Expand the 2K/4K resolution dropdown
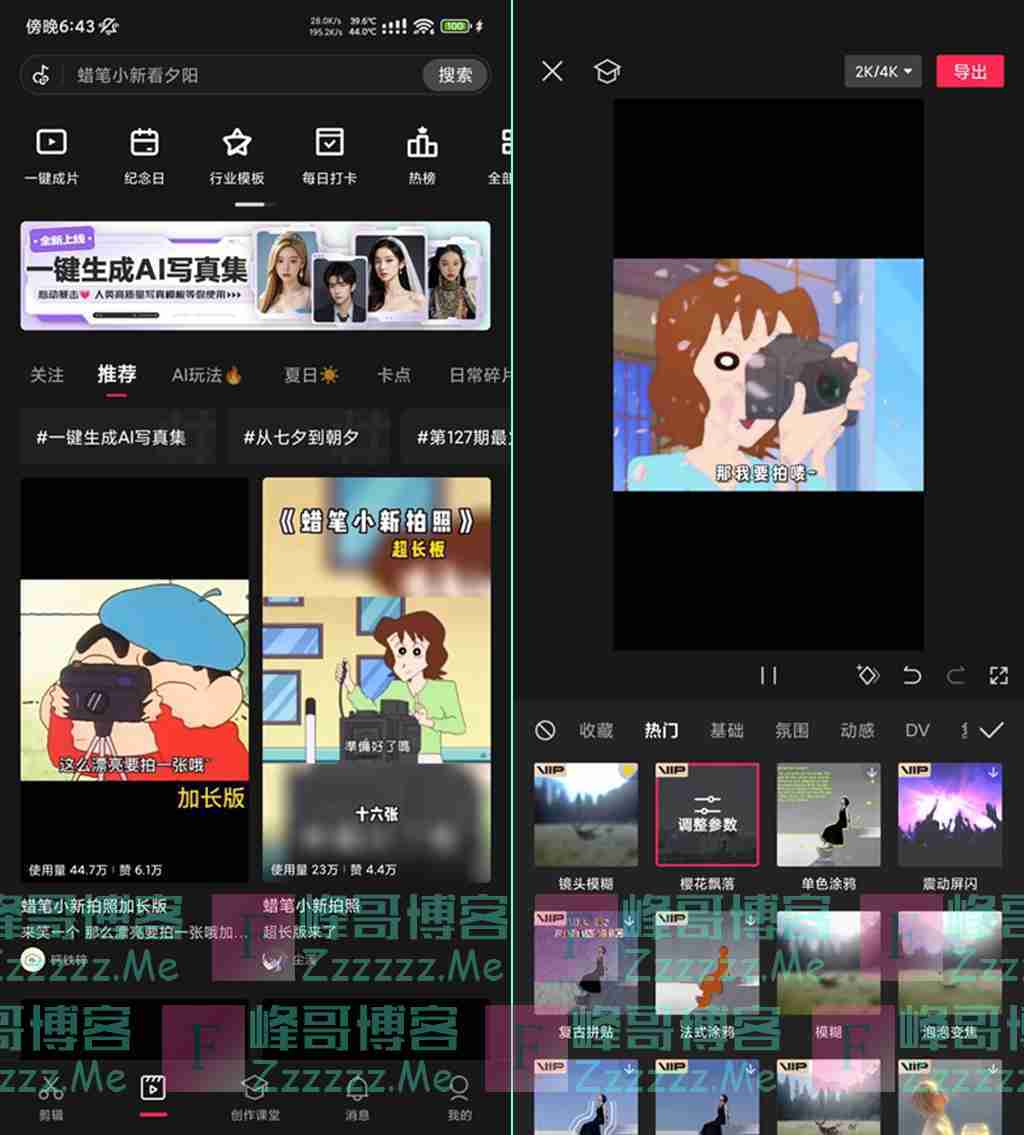This screenshot has height=1135, width=1024. (x=882, y=71)
